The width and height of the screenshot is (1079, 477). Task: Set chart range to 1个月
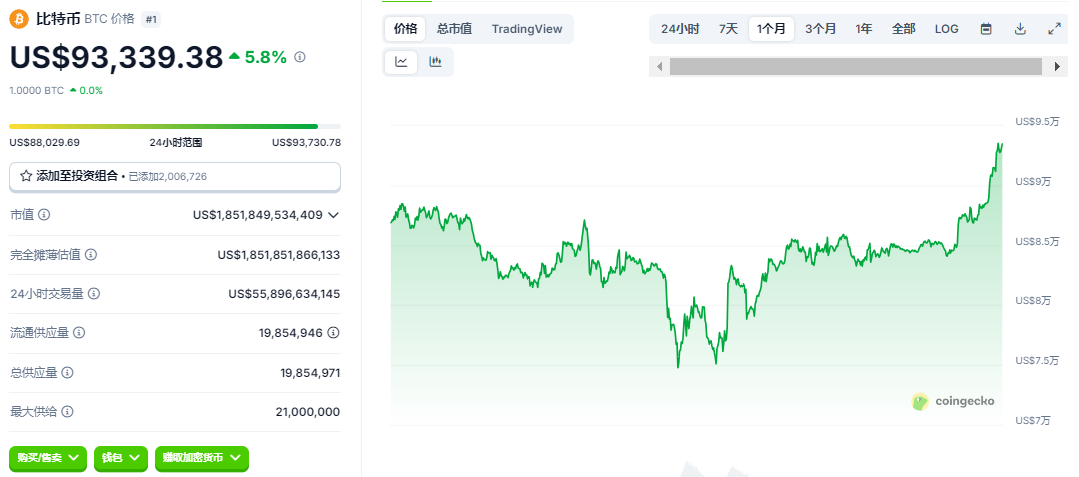(771, 29)
